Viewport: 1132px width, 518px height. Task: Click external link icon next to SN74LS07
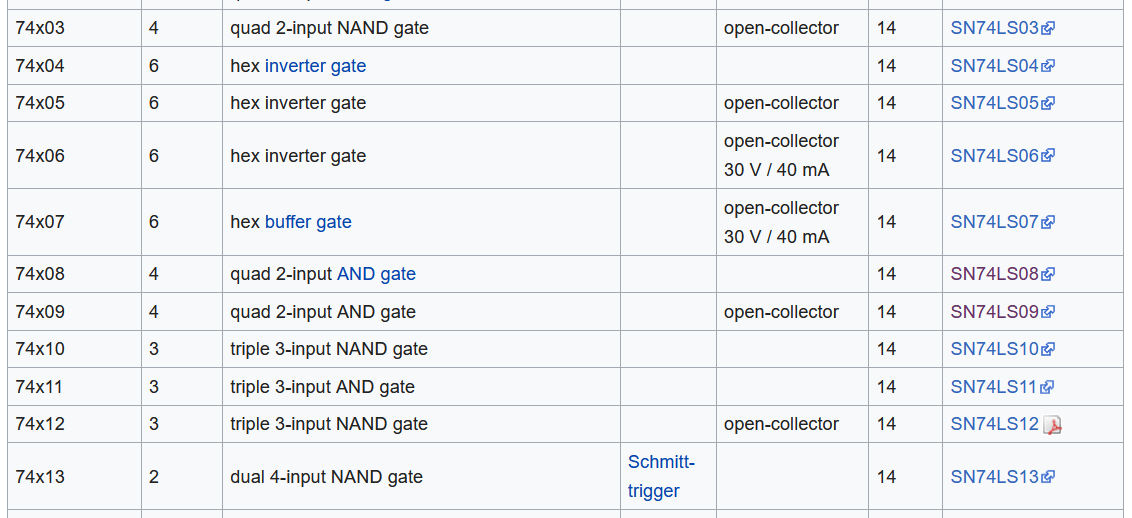point(1048,223)
